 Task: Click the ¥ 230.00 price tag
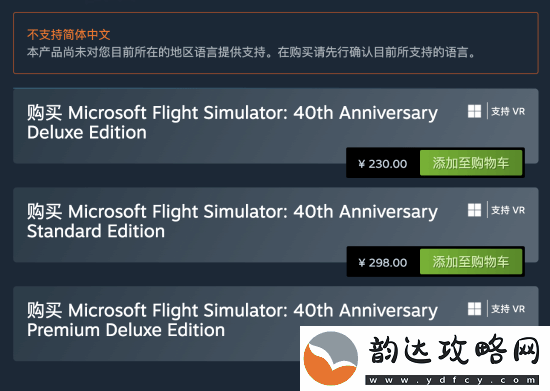383,164
